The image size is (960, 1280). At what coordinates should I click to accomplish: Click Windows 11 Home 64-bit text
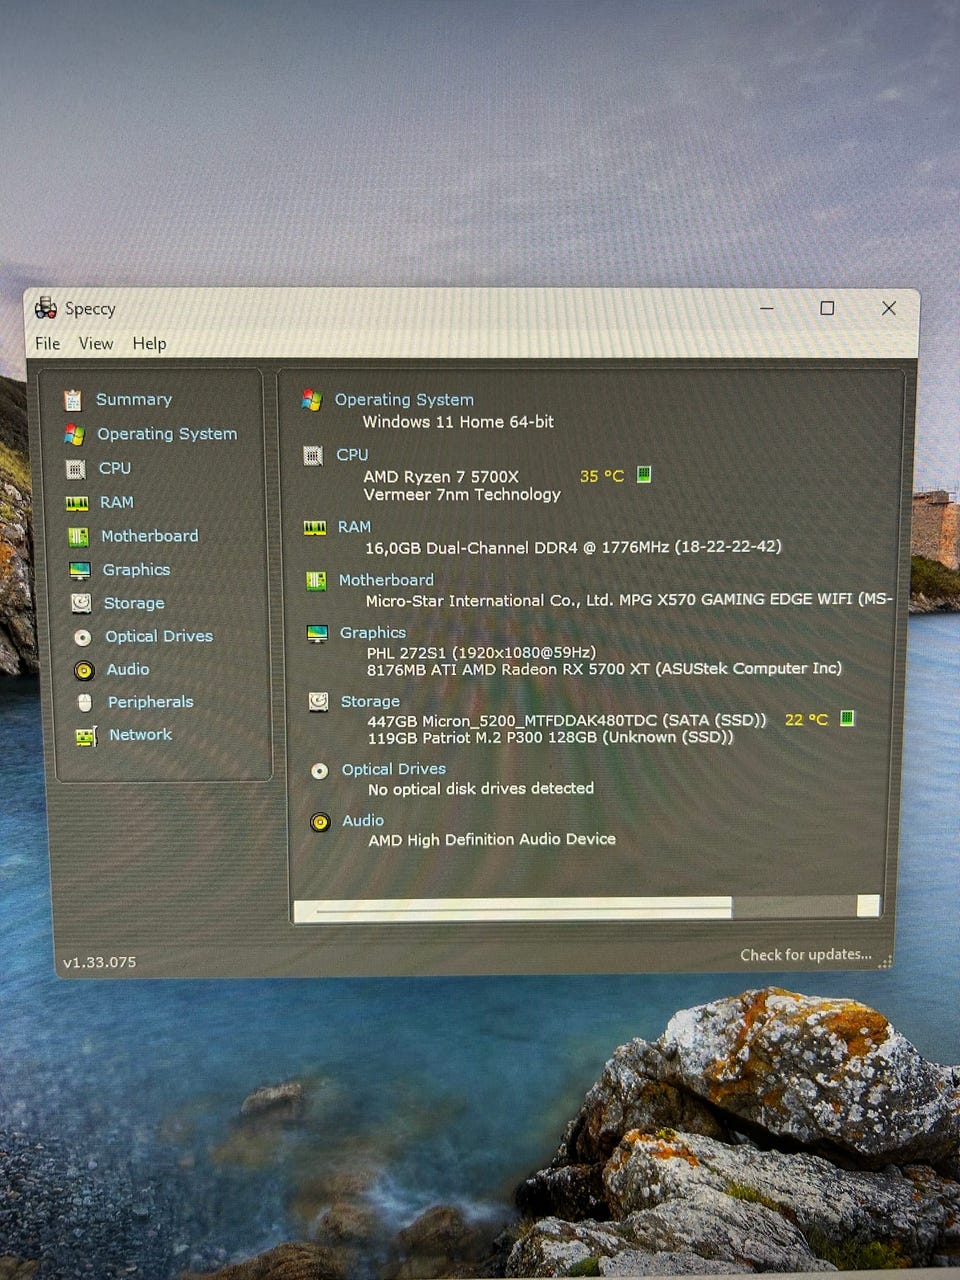pos(458,422)
